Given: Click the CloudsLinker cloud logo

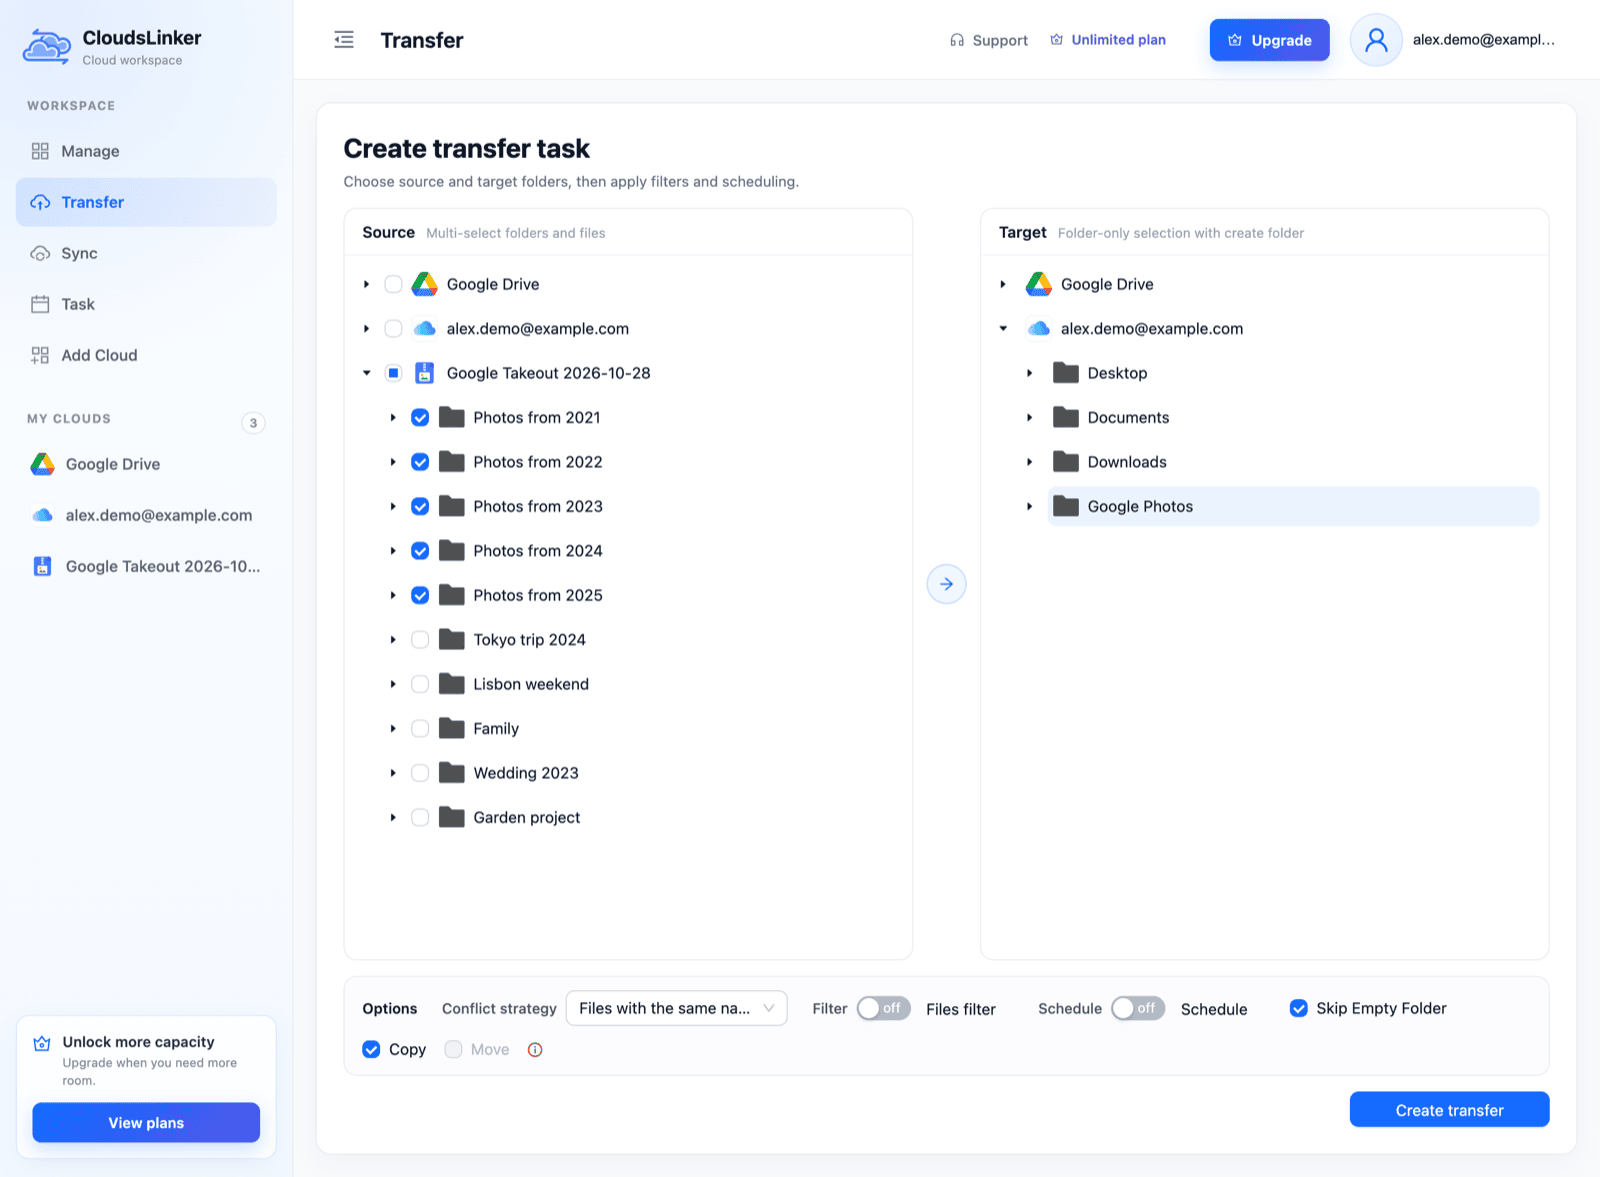Looking at the screenshot, I should pos(47,47).
